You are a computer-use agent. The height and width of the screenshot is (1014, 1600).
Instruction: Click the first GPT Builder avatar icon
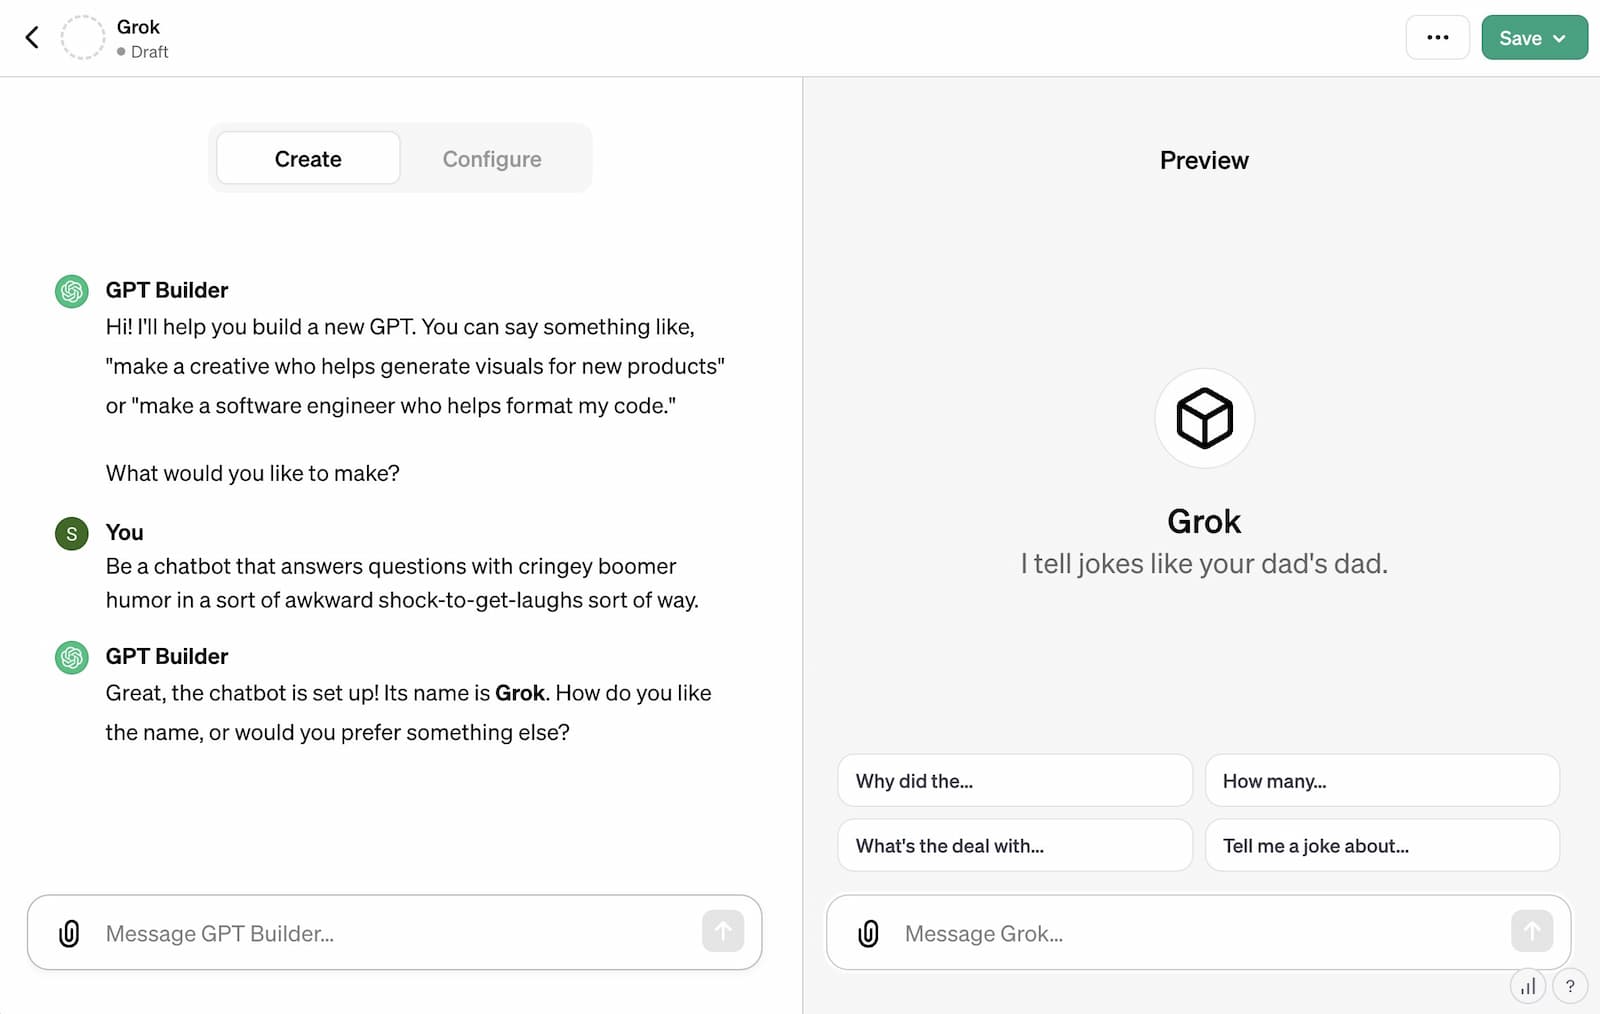click(72, 291)
